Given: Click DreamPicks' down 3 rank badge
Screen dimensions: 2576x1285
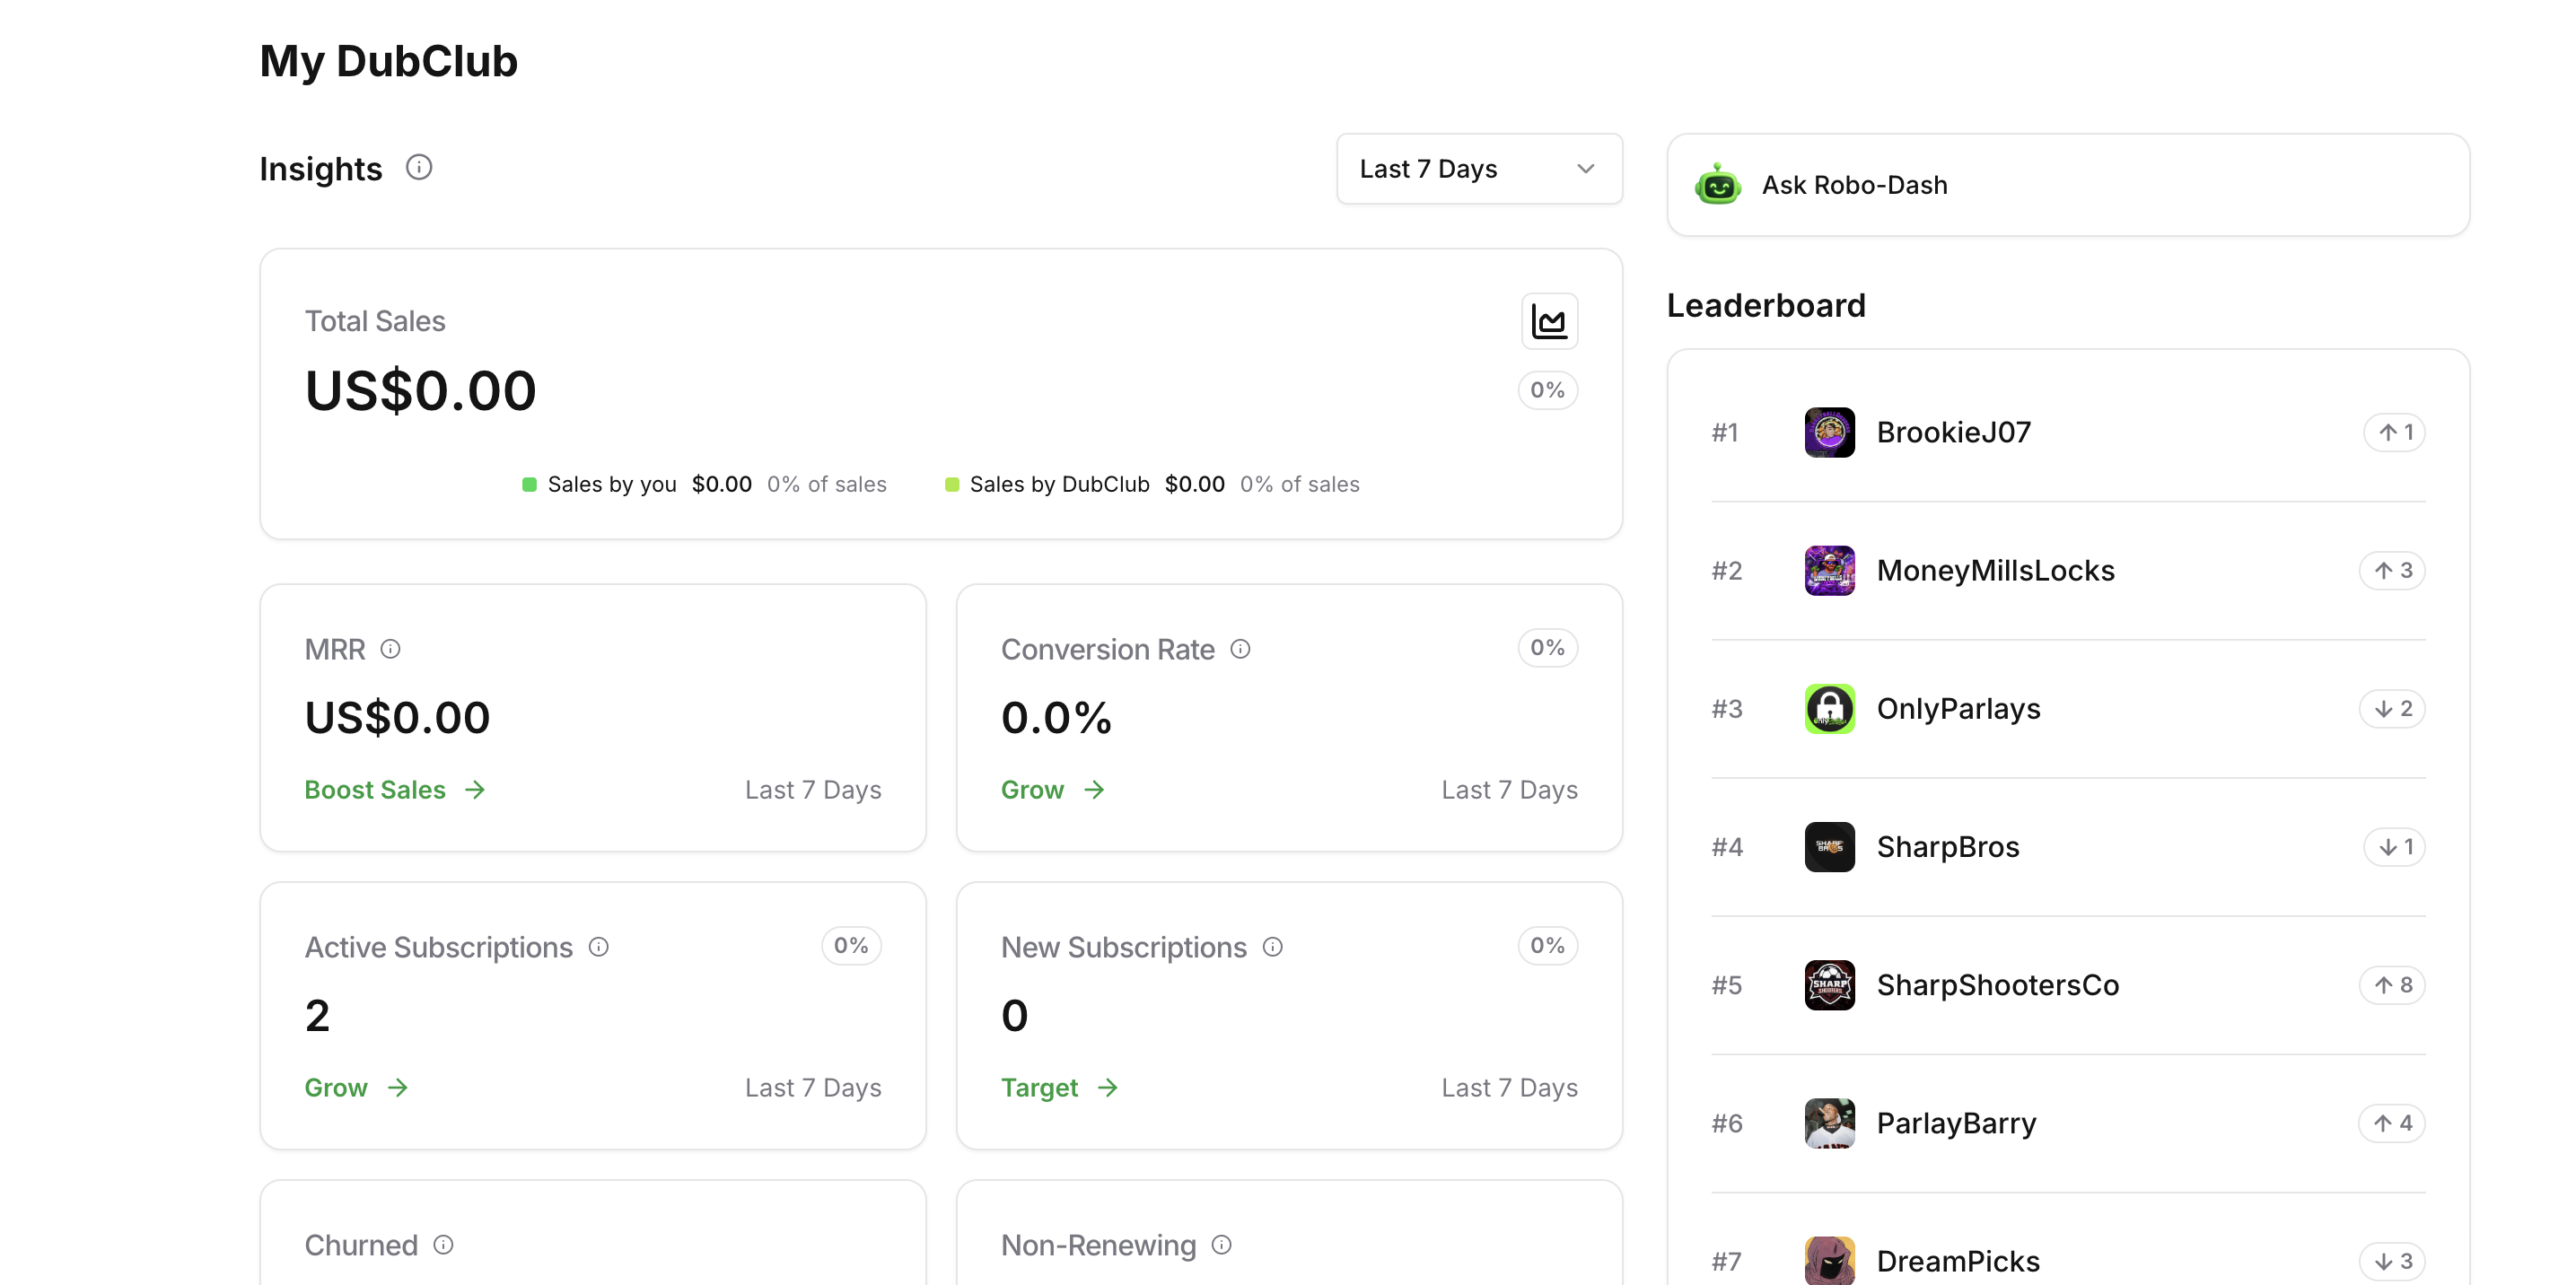Looking at the screenshot, I should 2392,1261.
